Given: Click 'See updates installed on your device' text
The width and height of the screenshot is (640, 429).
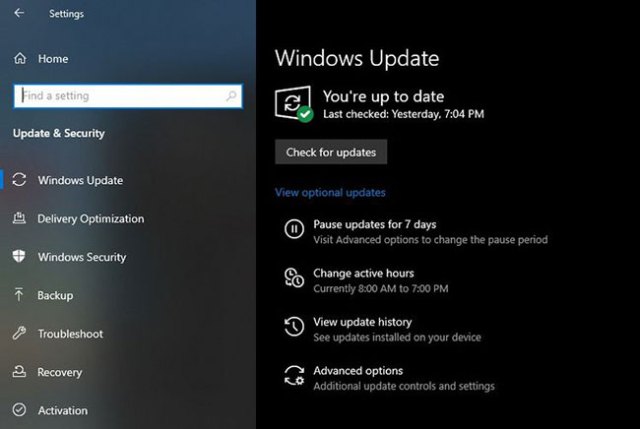Looking at the screenshot, I should [397, 337].
